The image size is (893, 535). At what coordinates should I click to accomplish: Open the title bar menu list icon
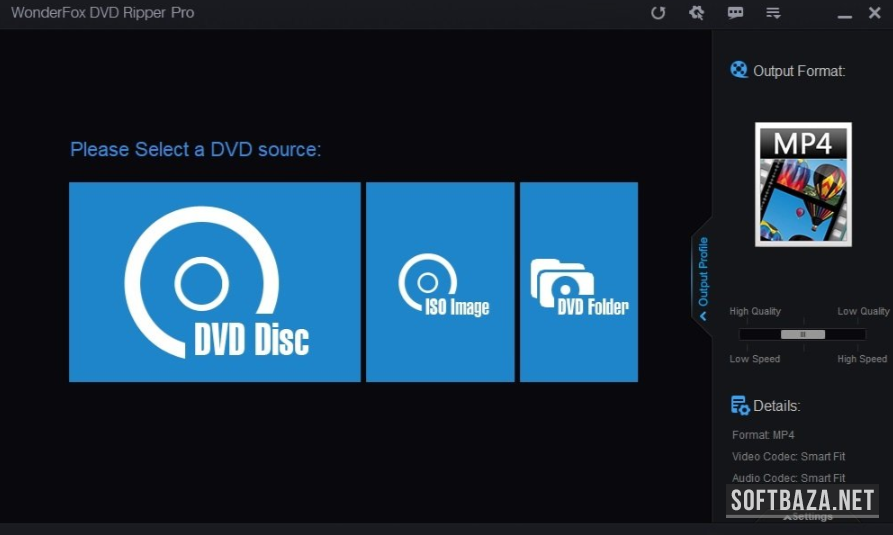(x=773, y=13)
